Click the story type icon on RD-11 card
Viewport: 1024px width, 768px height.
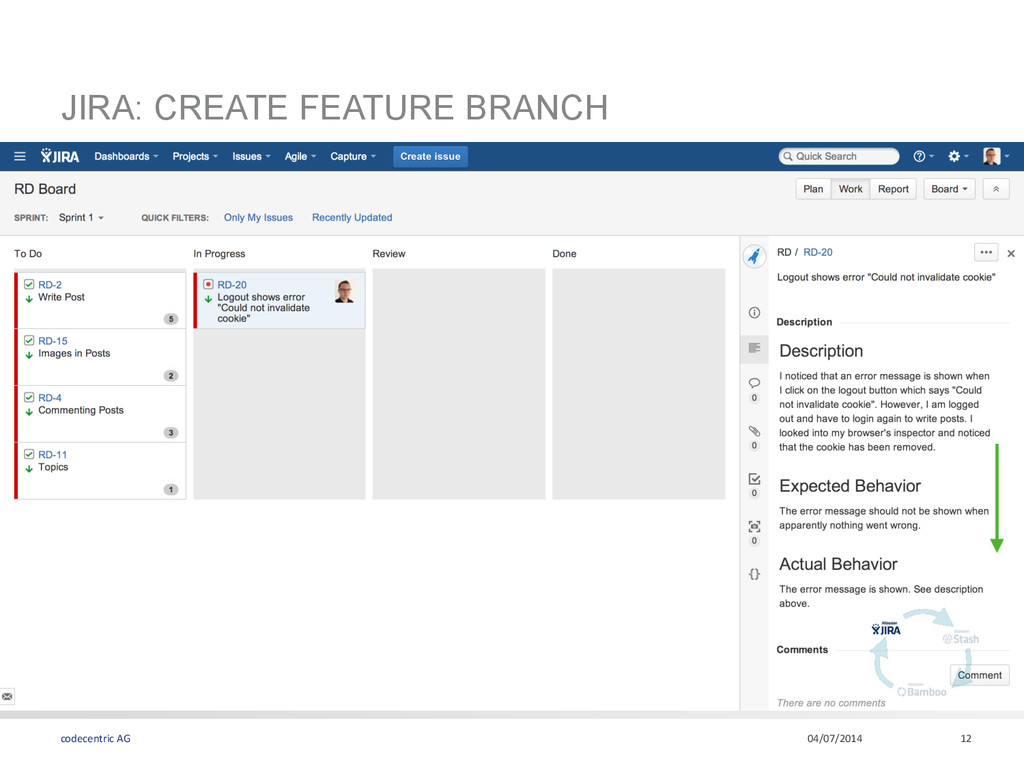tap(29, 454)
